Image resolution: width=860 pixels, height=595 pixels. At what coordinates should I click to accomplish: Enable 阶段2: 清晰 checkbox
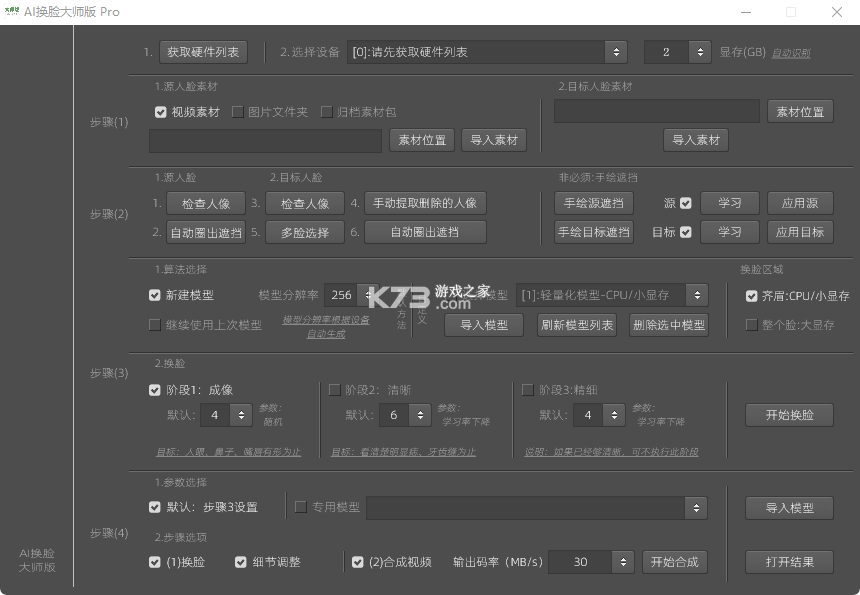[x=334, y=390]
